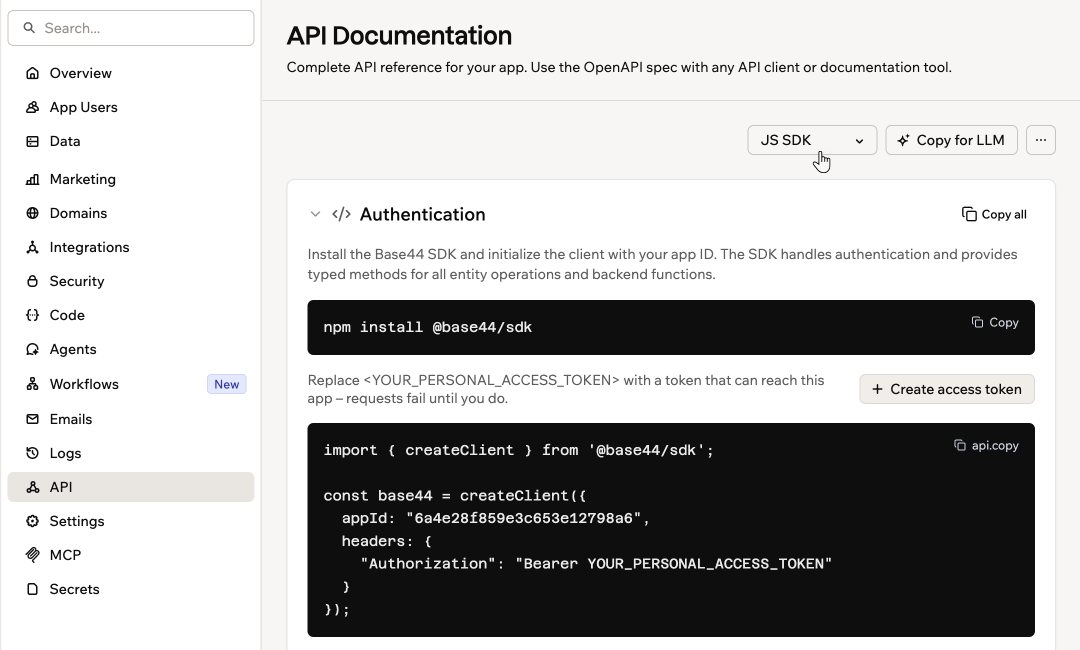1080x650 pixels.
Task: Click the Copy for LLM button
Action: click(x=951, y=140)
